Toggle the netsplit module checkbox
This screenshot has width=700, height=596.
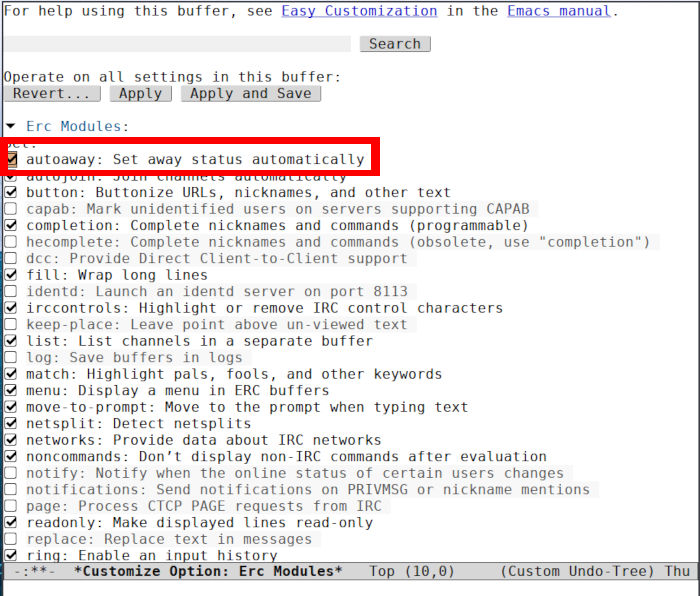pyautogui.click(x=11, y=424)
